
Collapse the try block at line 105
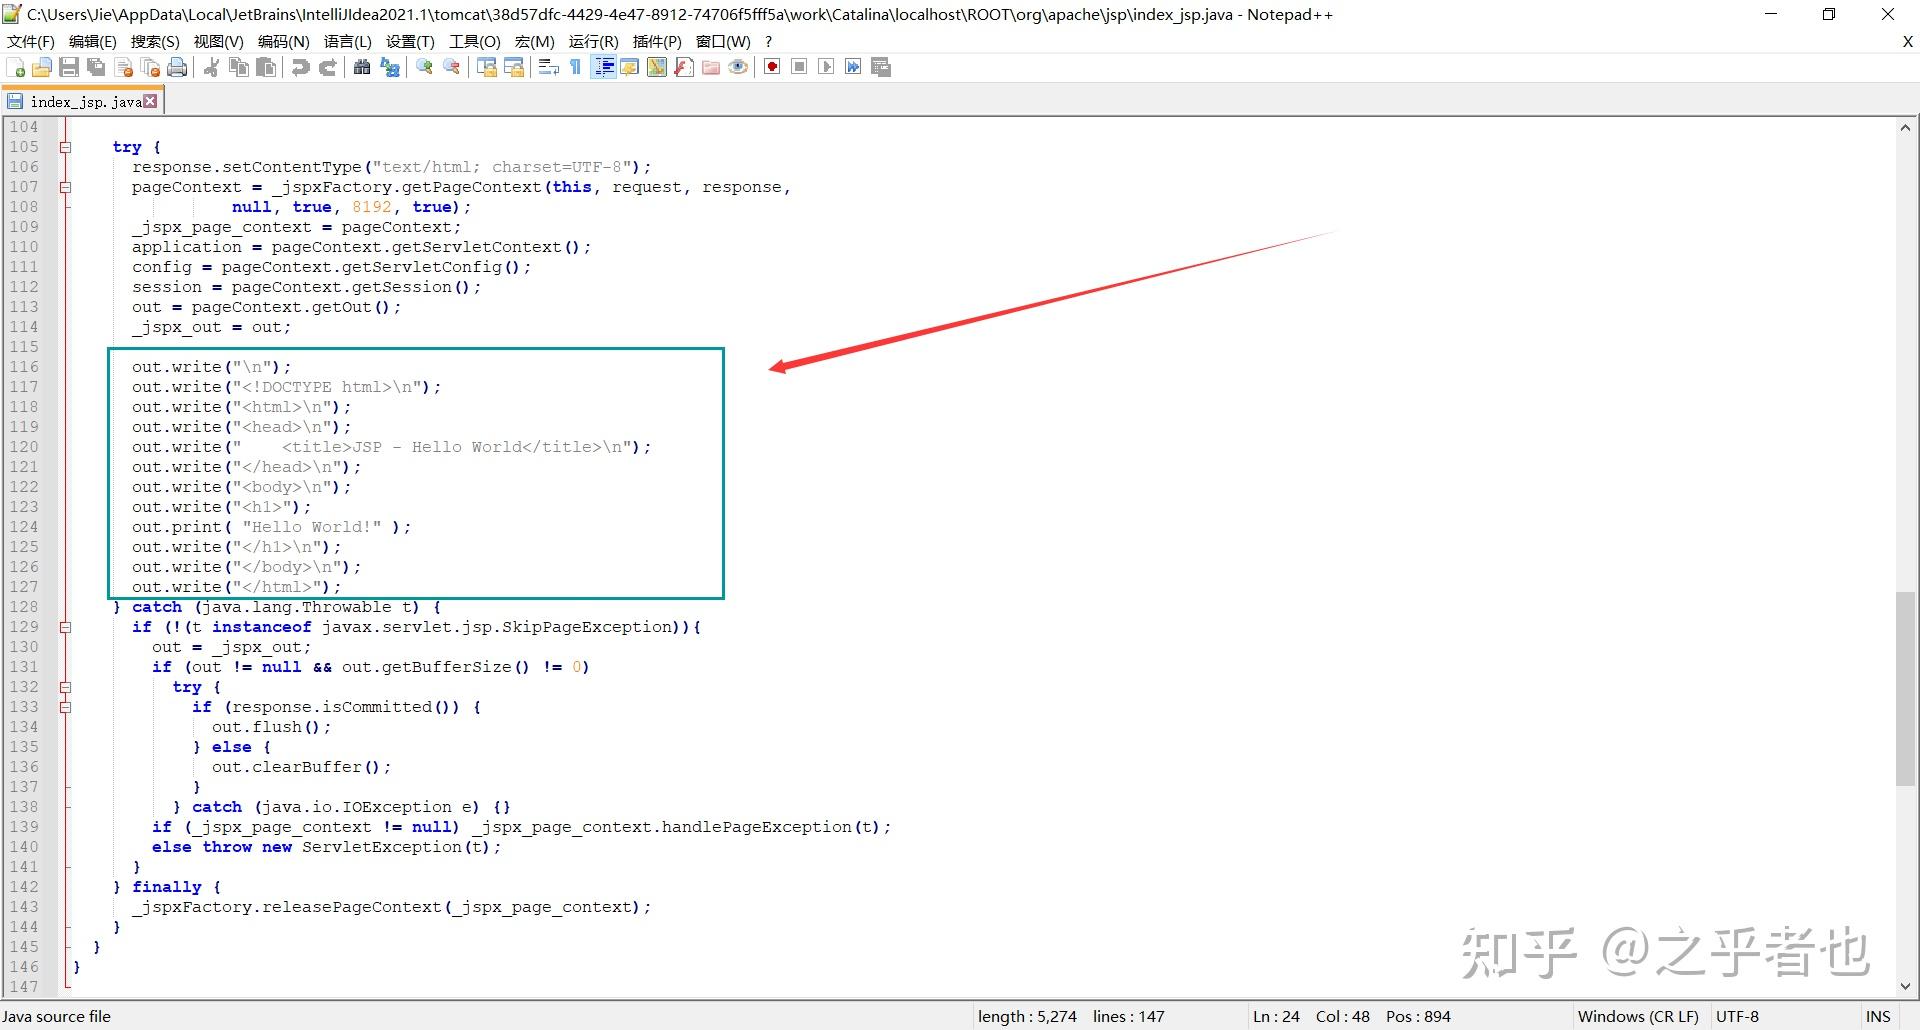coord(66,147)
